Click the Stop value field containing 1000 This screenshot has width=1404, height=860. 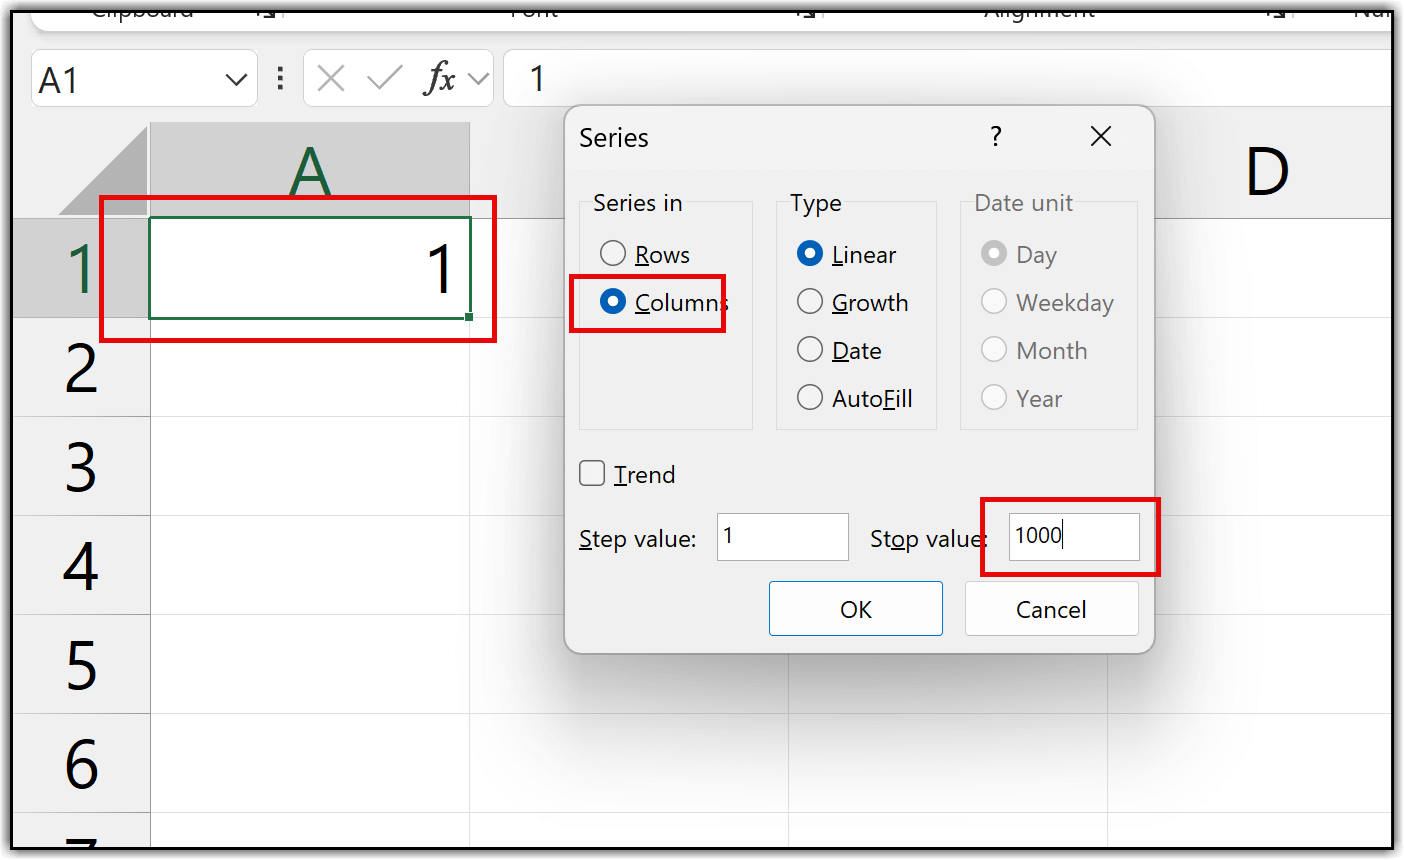click(x=1073, y=537)
